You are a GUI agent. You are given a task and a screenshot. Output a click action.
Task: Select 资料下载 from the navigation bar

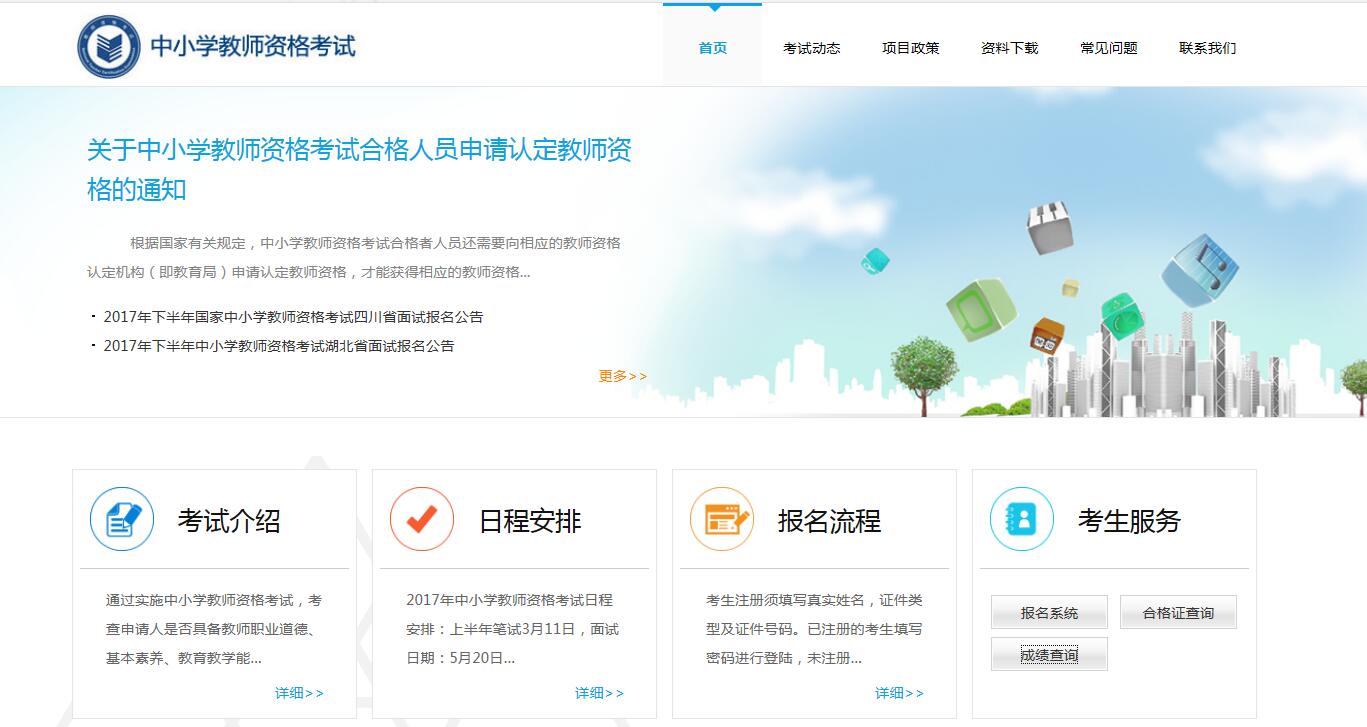1009,47
